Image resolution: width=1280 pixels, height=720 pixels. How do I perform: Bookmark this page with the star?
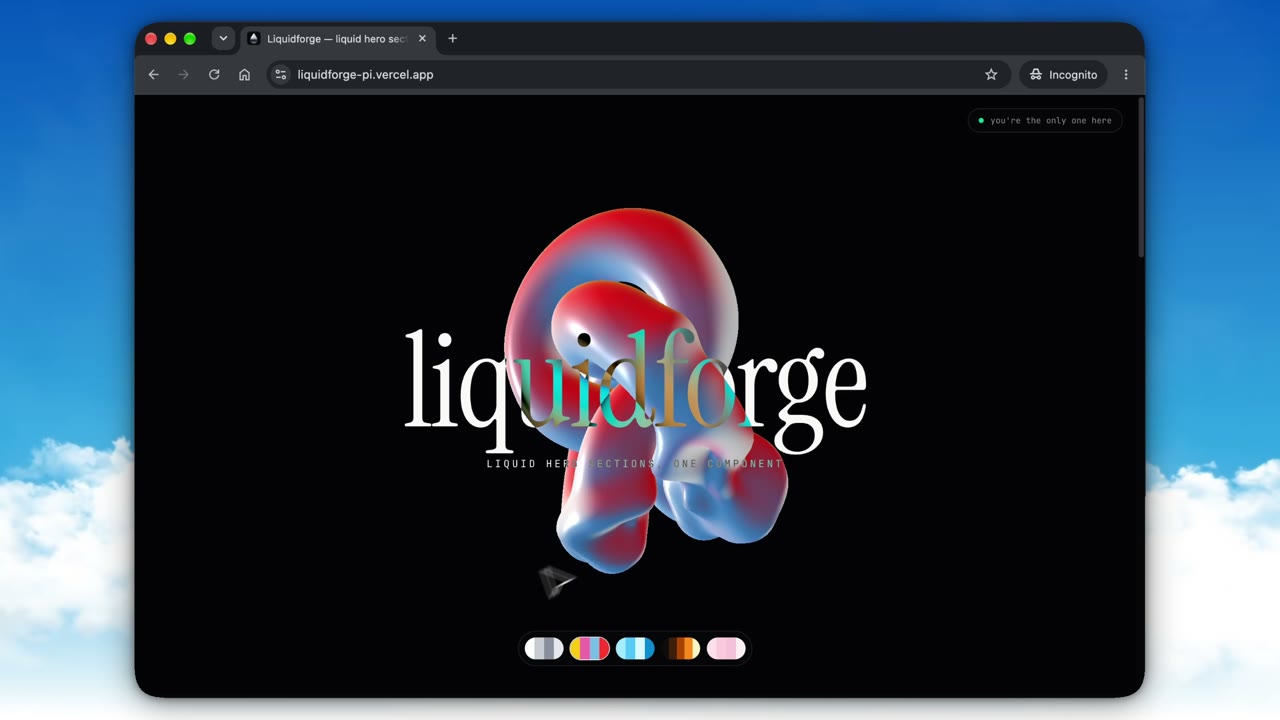point(991,74)
